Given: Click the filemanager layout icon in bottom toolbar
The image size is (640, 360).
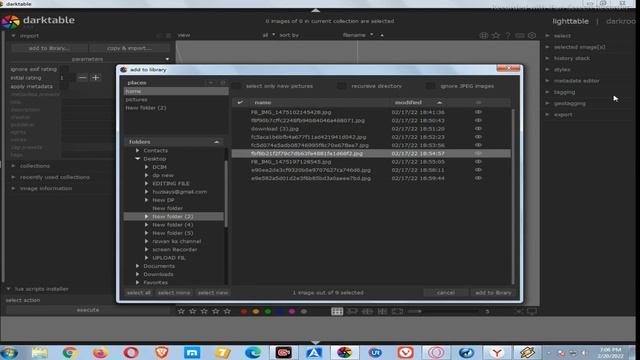Looking at the screenshot, I should coord(337,311).
